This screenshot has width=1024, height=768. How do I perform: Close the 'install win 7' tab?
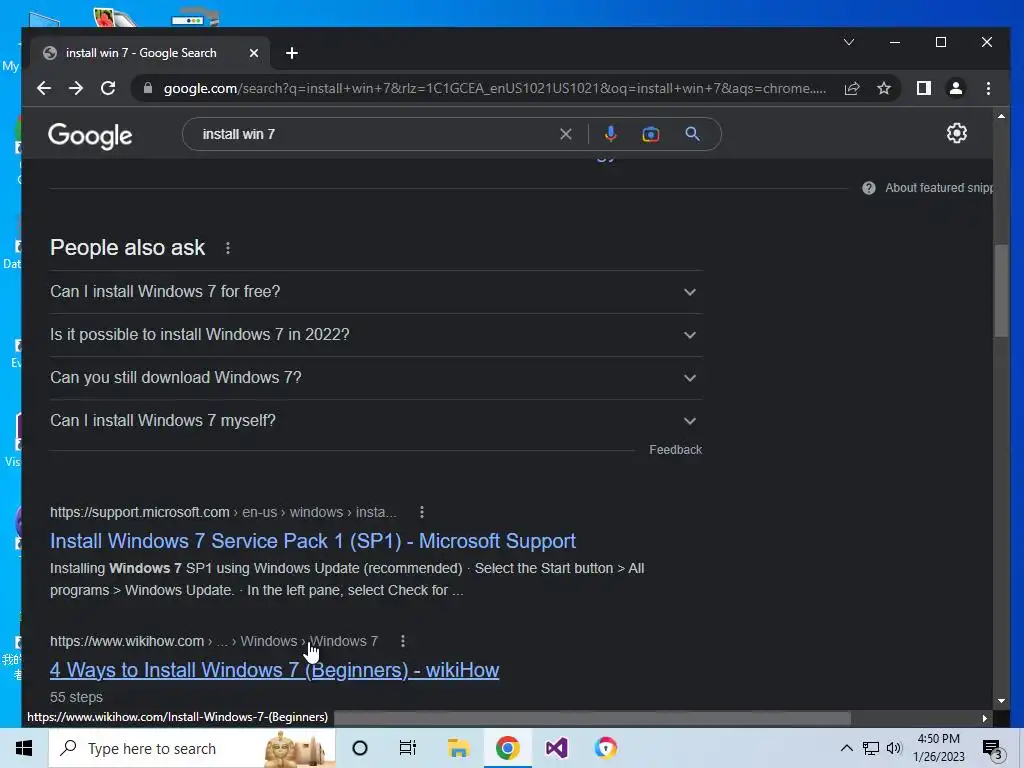coord(254,53)
